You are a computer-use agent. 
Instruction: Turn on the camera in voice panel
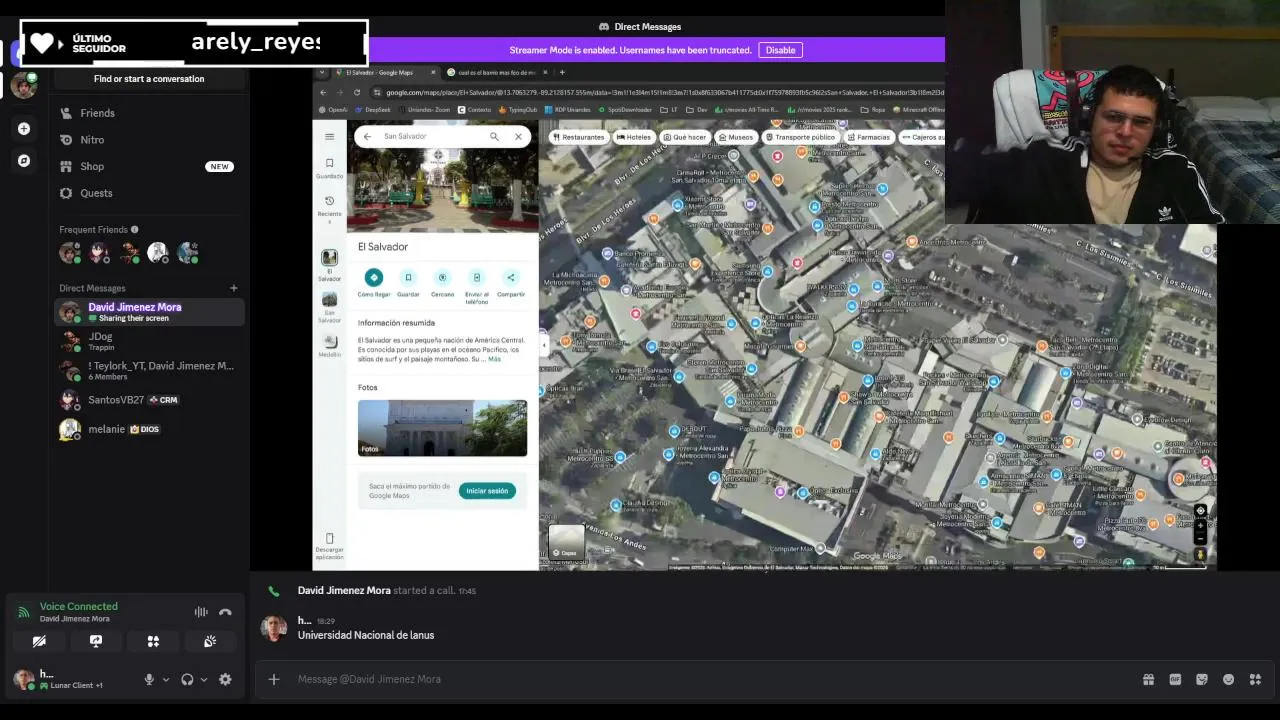[x=39, y=641]
